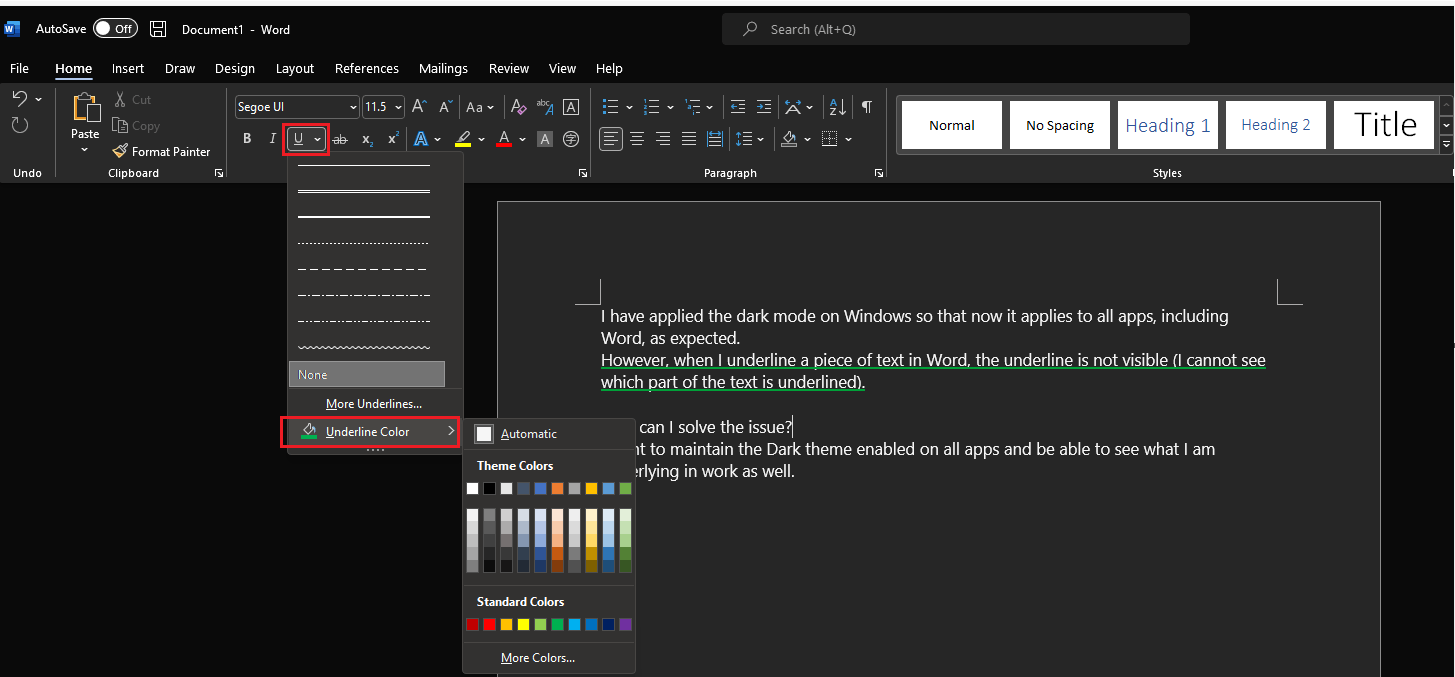Toggle AutoSave switch
The height and width of the screenshot is (677, 1455).
(115, 29)
